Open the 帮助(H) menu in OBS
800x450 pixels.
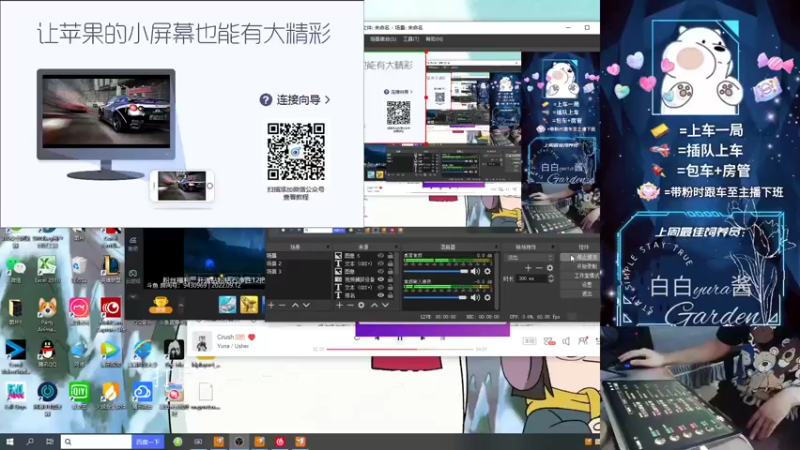(434, 39)
